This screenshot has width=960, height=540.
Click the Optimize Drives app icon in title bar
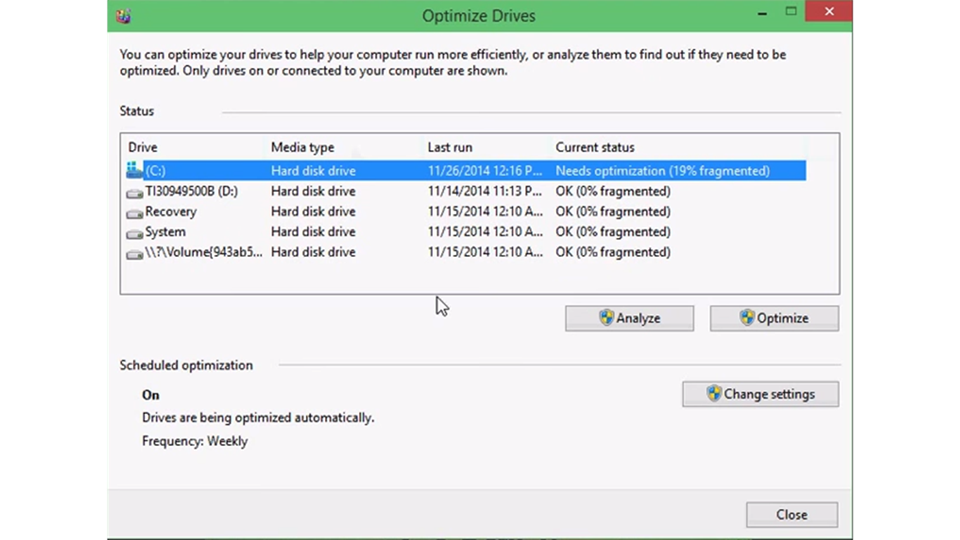123,15
